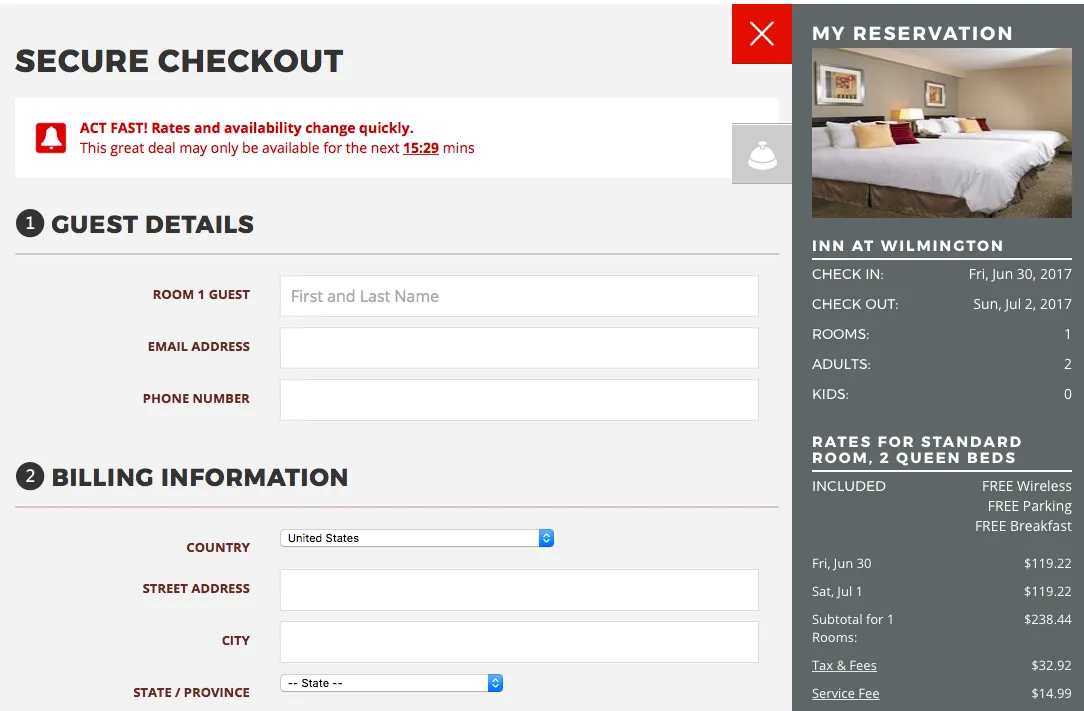
Task: Open the Country dropdown showing United States
Action: click(x=417, y=538)
